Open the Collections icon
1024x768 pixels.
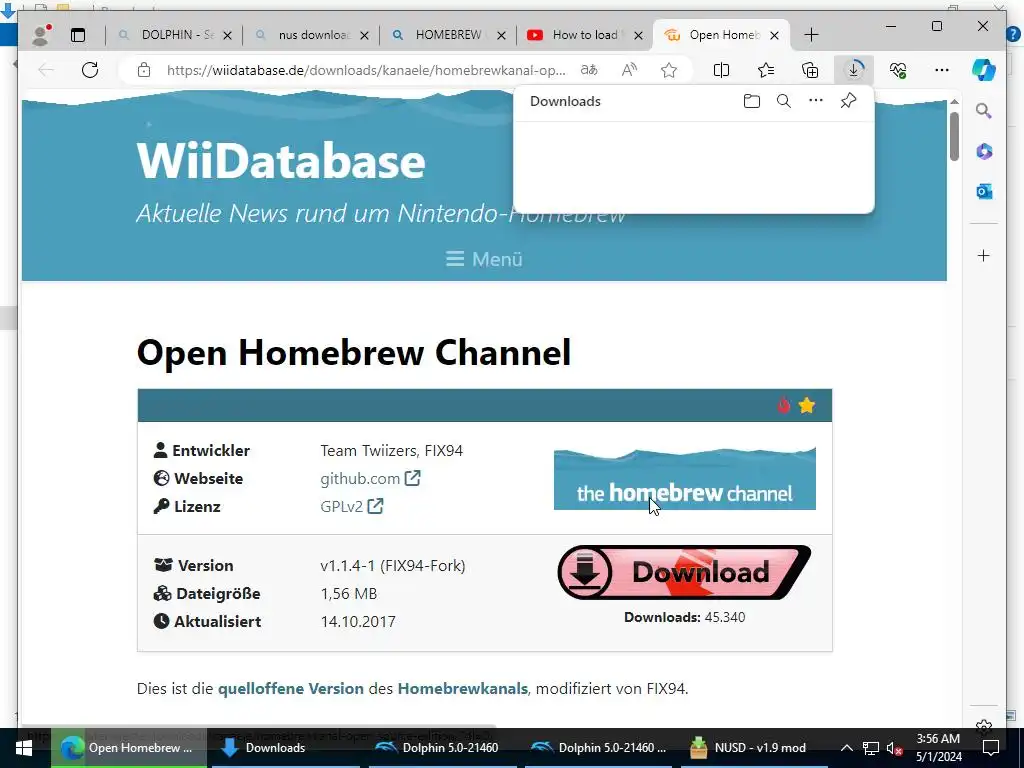(810, 70)
